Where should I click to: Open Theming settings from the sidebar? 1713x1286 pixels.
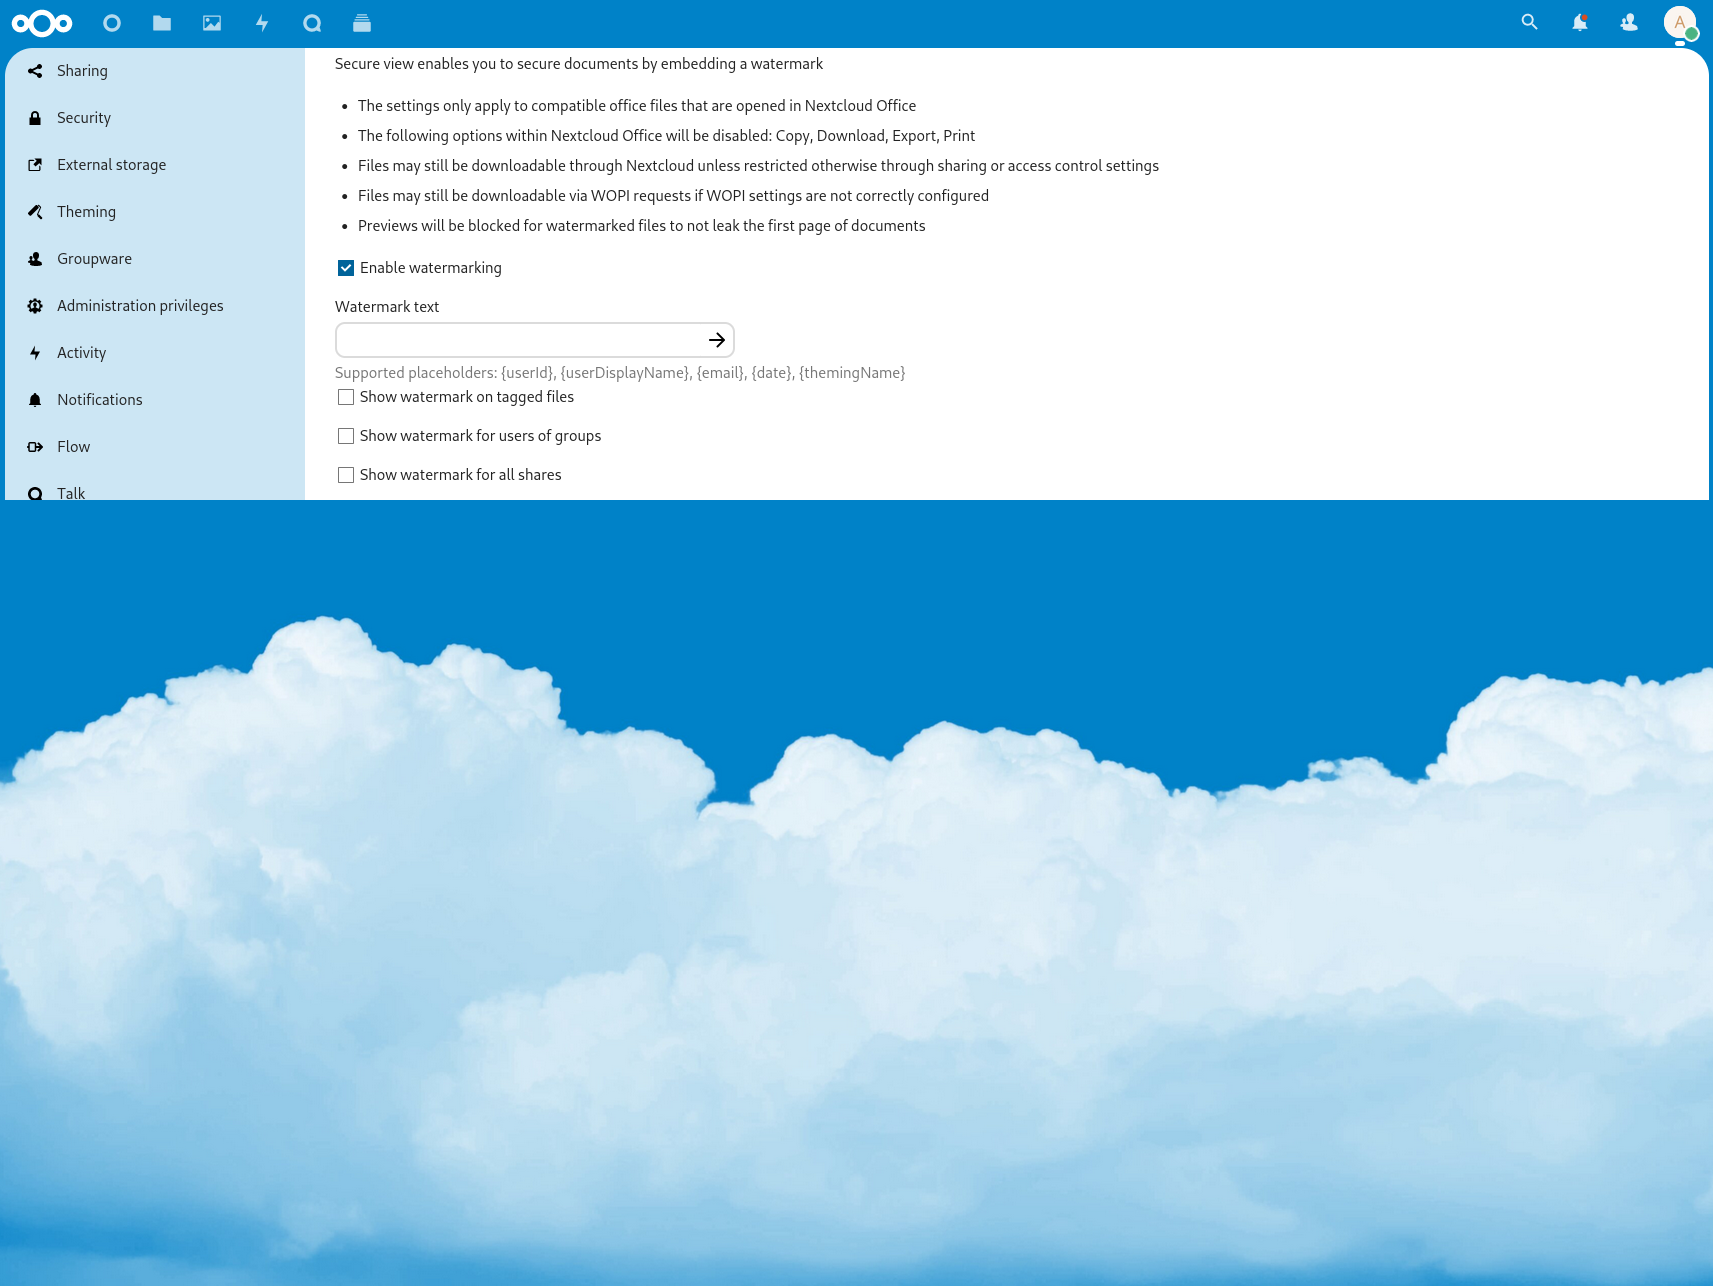[86, 212]
